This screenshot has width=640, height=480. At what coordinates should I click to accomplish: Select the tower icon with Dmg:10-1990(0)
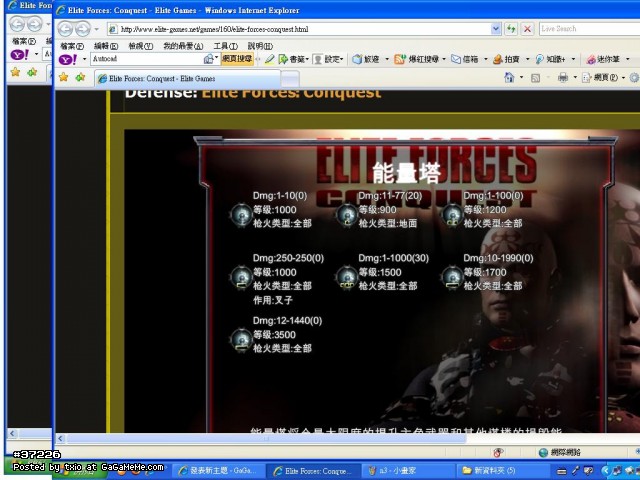pos(452,278)
